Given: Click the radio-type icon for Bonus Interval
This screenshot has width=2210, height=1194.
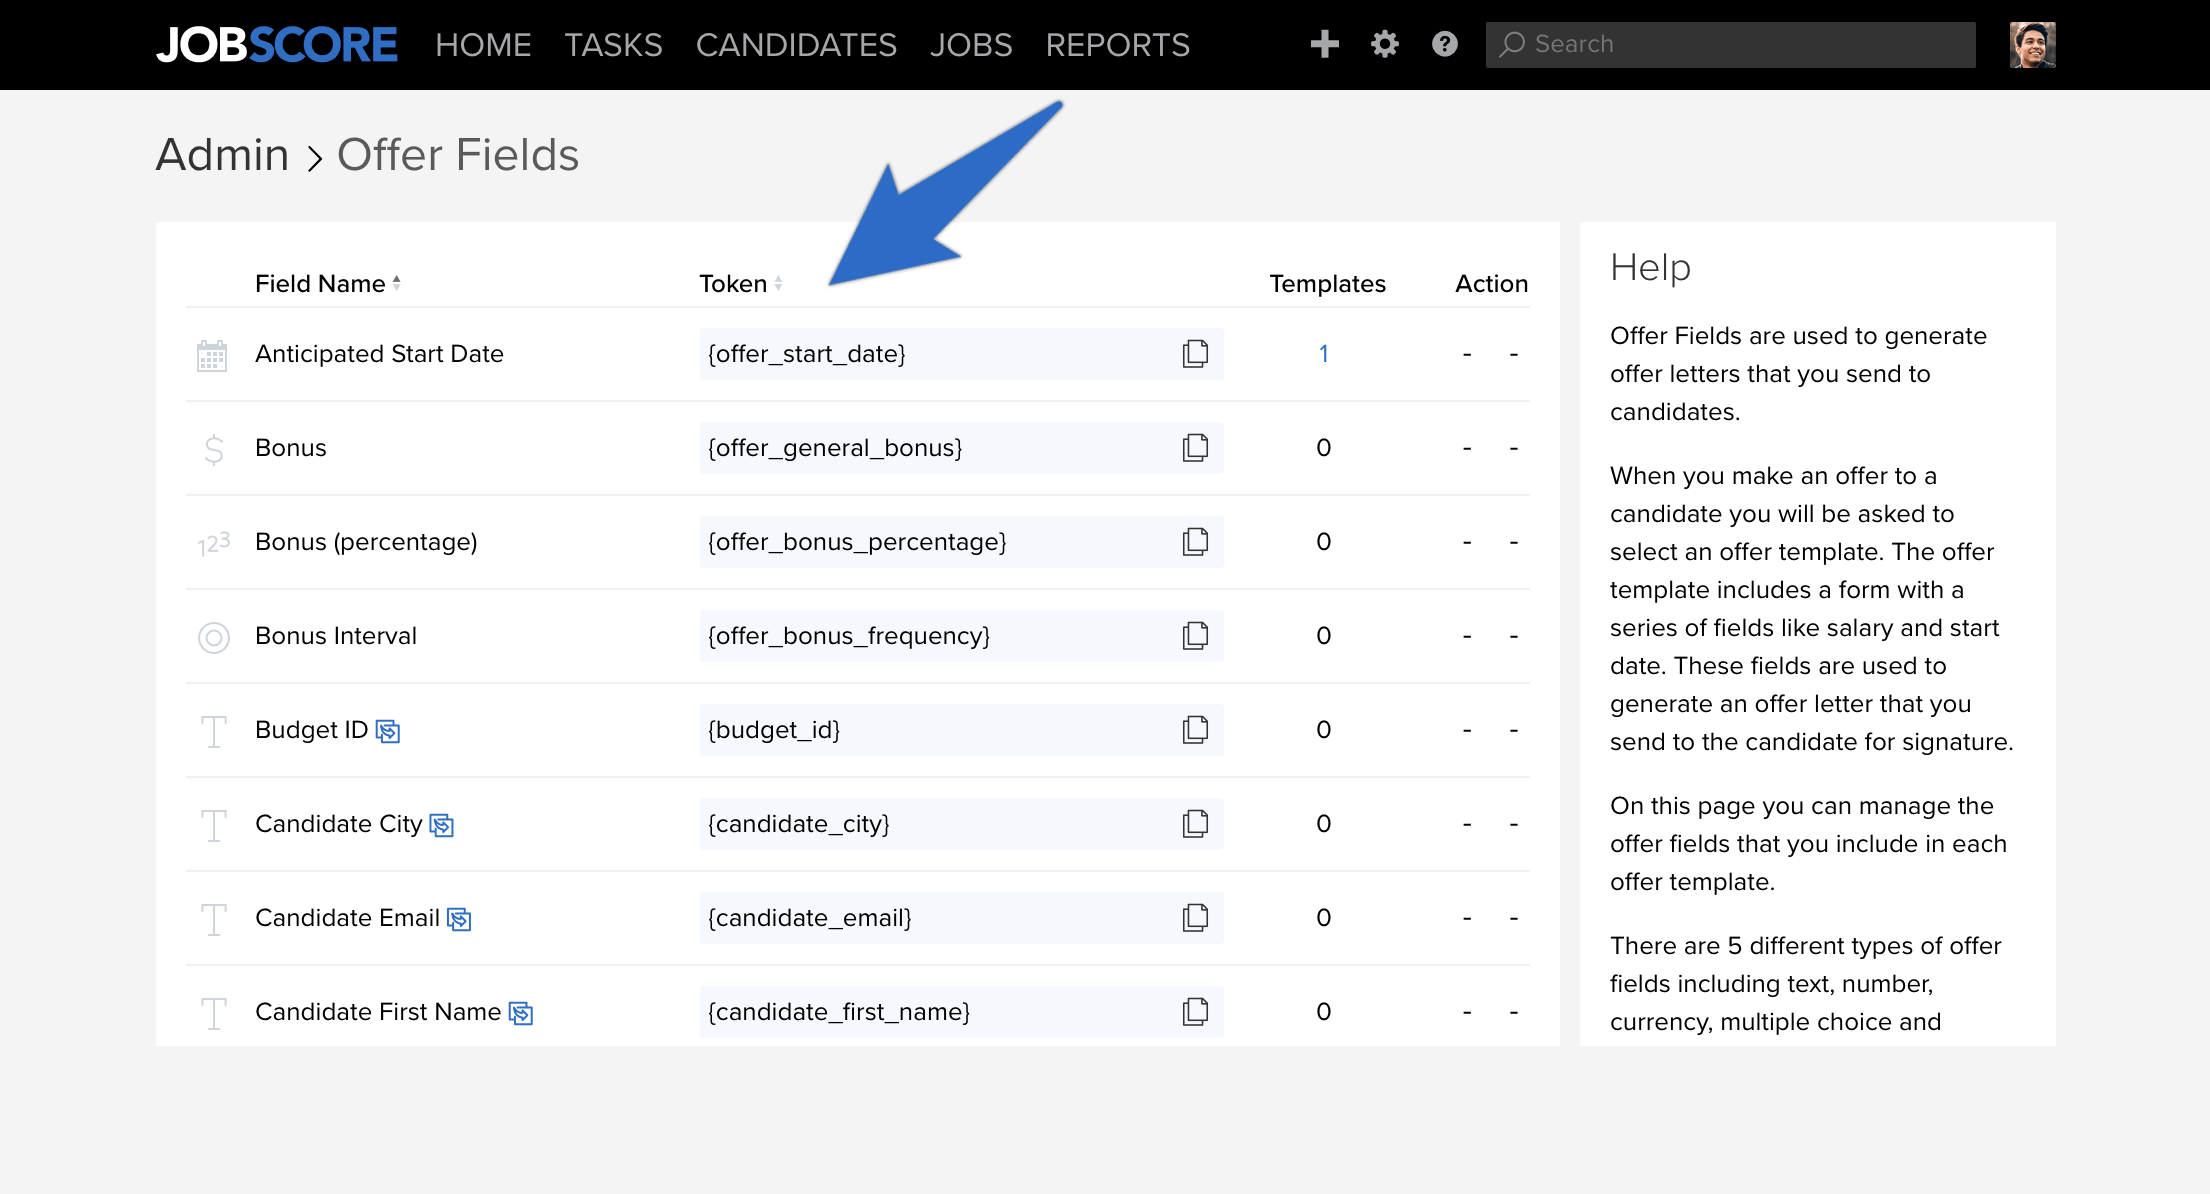Looking at the screenshot, I should pyautogui.click(x=214, y=637).
